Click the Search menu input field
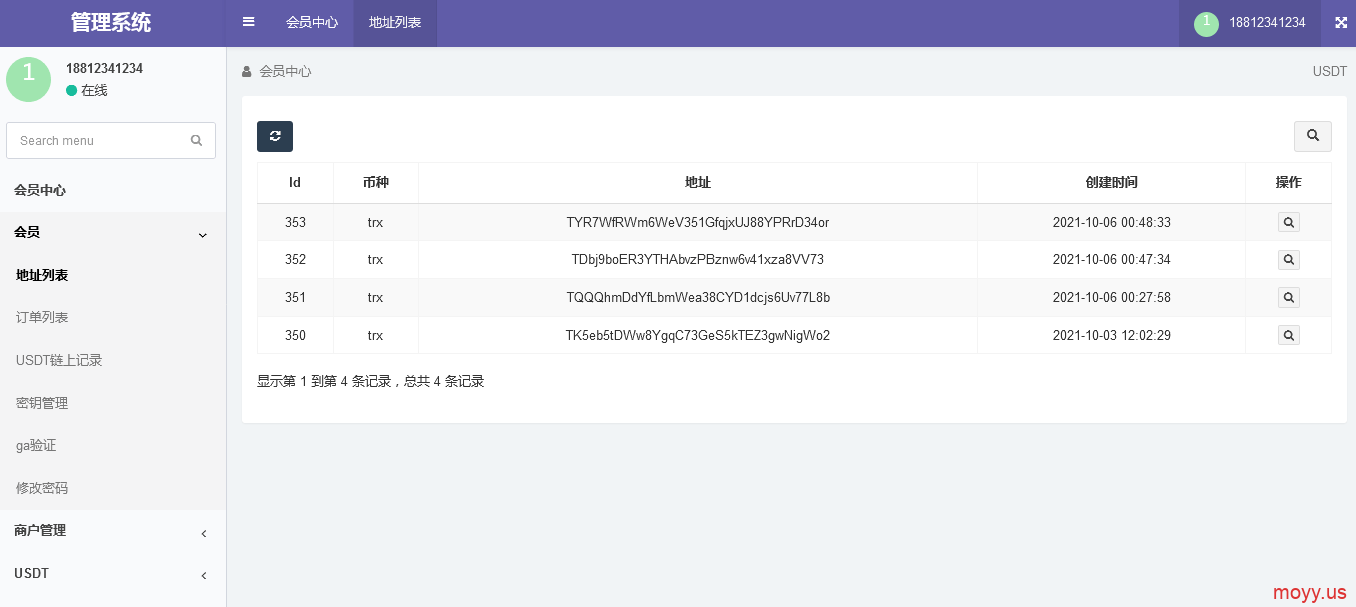 click(98, 141)
